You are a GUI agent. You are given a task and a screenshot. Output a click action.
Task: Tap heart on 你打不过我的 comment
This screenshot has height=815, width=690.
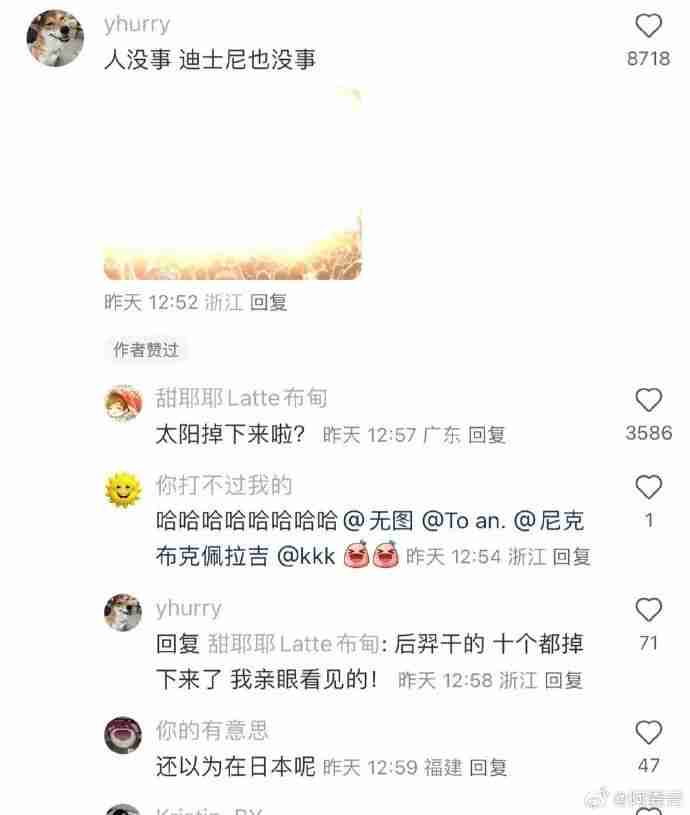click(x=648, y=487)
